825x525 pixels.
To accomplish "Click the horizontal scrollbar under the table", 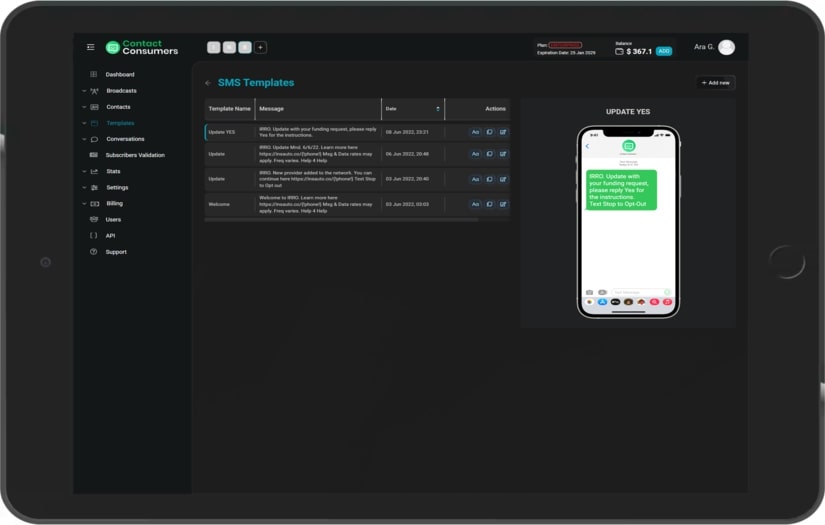I will tap(341, 220).
